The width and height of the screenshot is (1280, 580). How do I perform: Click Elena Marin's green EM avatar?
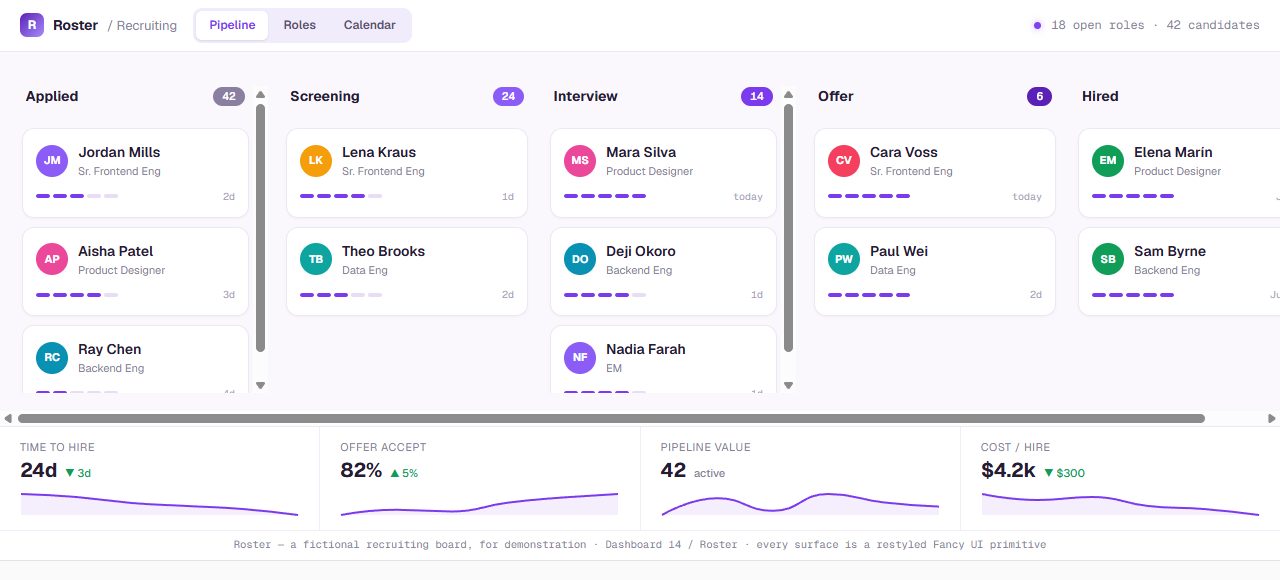[x=1108, y=160]
